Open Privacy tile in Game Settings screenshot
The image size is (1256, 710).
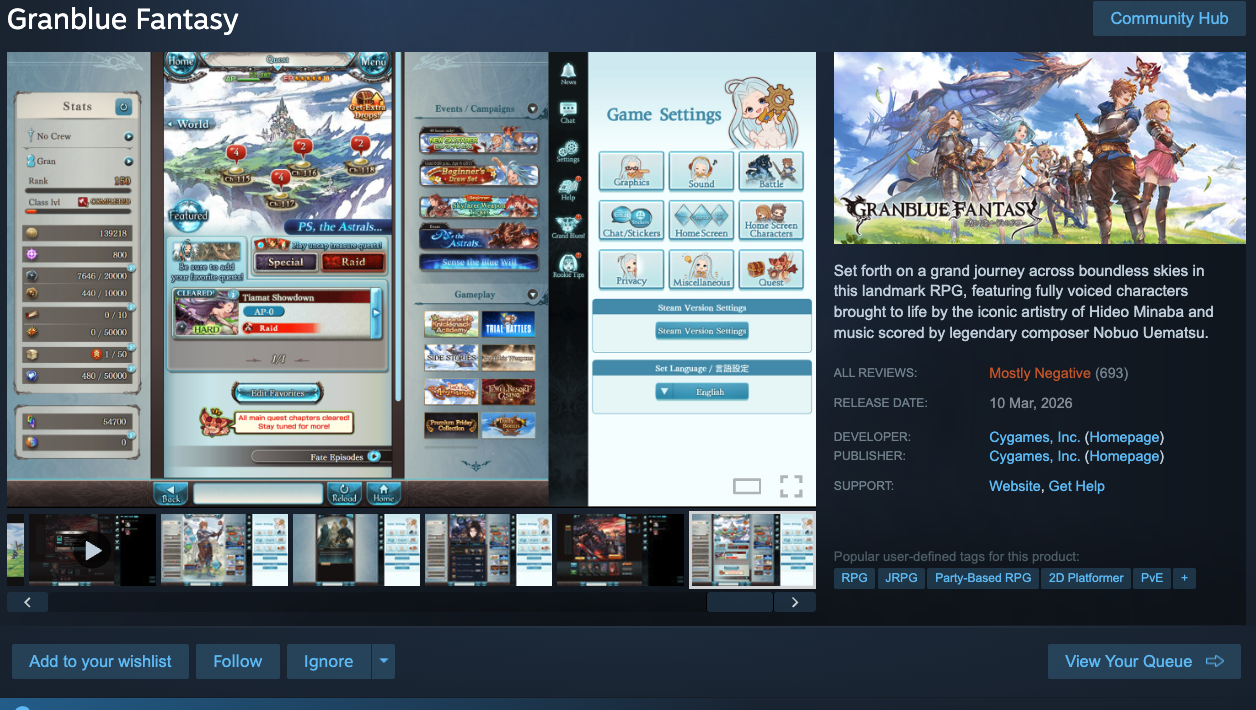point(632,269)
